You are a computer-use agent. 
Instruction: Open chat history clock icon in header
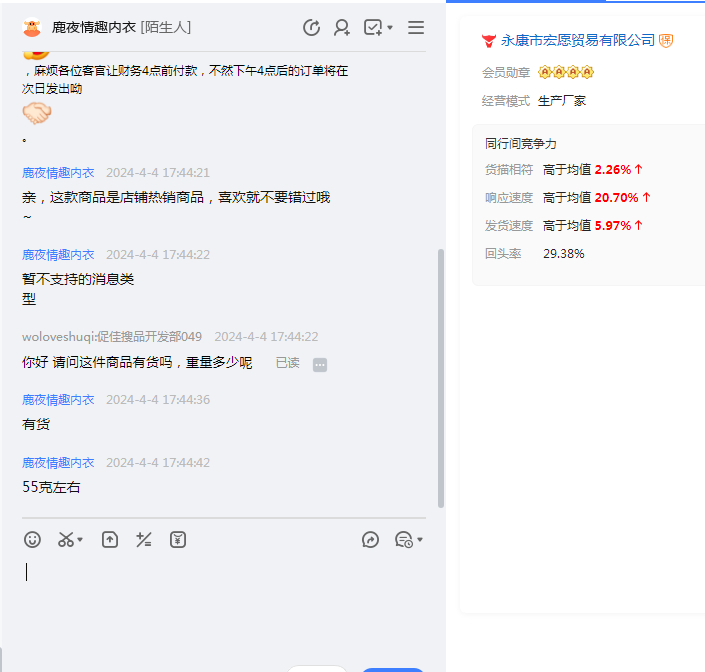coord(311,27)
